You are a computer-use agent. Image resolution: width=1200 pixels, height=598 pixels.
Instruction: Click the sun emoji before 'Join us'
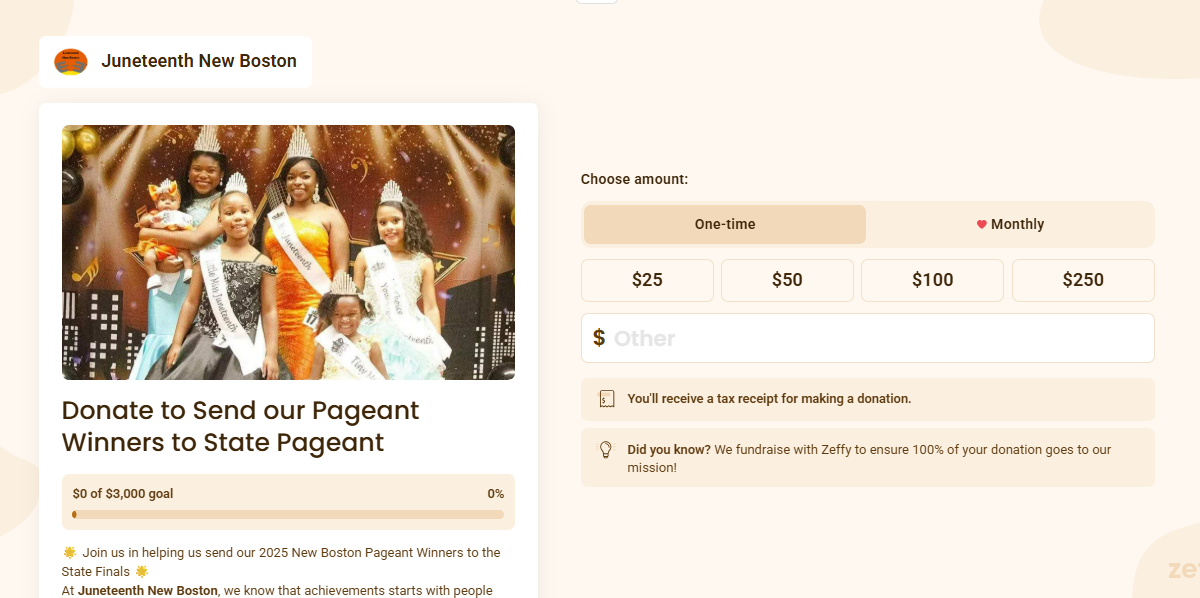[69, 552]
